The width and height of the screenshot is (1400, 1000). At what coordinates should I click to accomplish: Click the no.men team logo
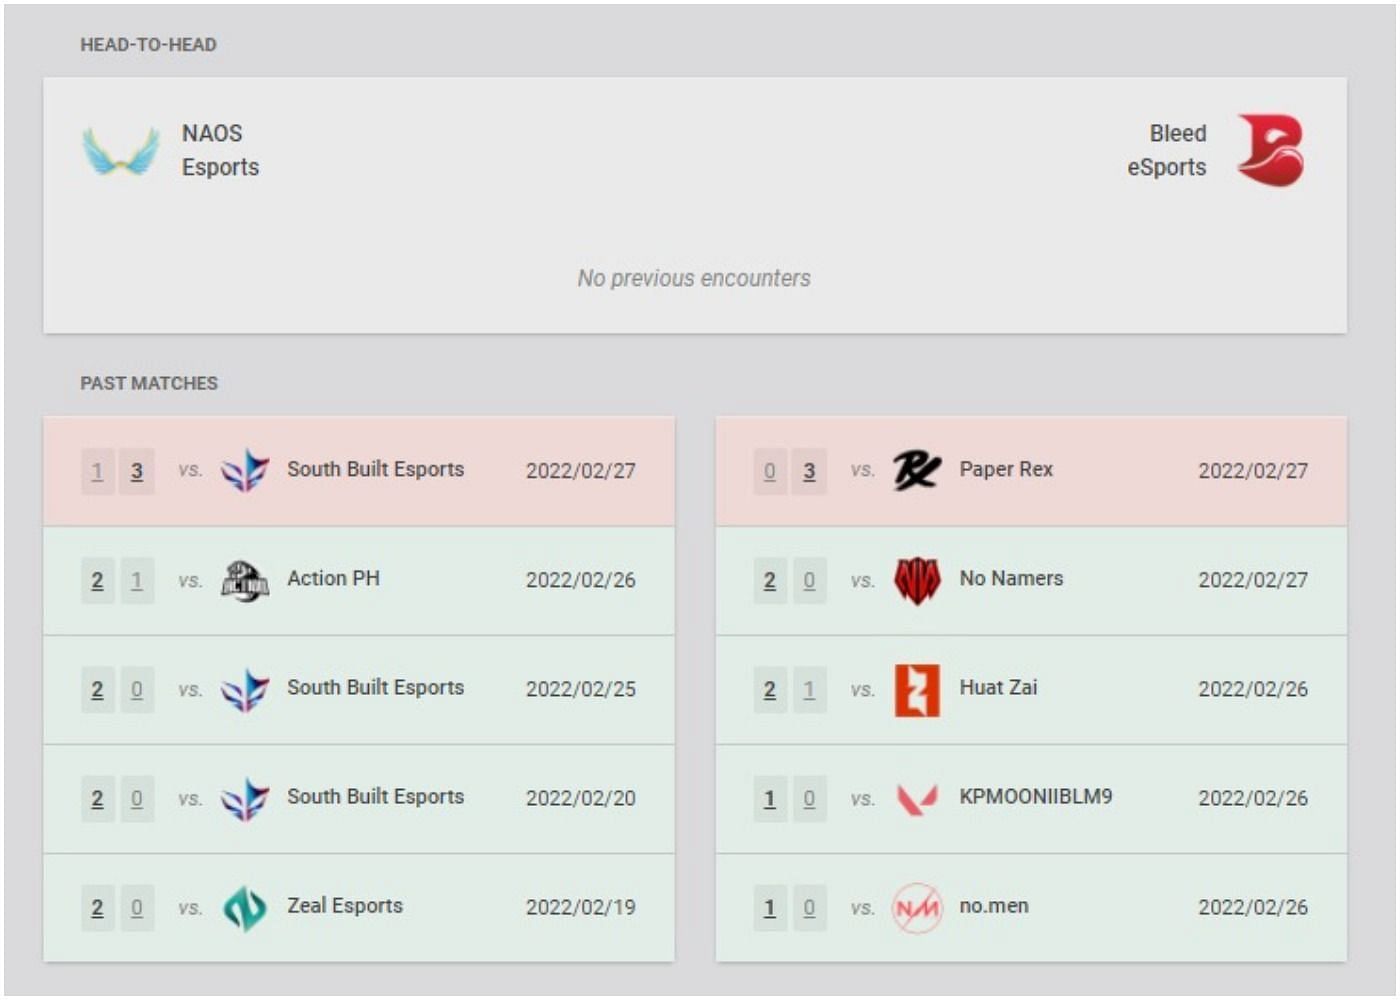pyautogui.click(x=917, y=908)
